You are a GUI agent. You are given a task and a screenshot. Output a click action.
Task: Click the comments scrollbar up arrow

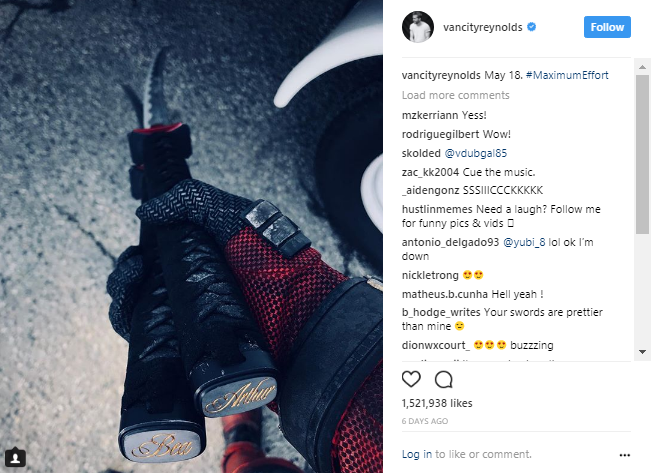pos(642,67)
